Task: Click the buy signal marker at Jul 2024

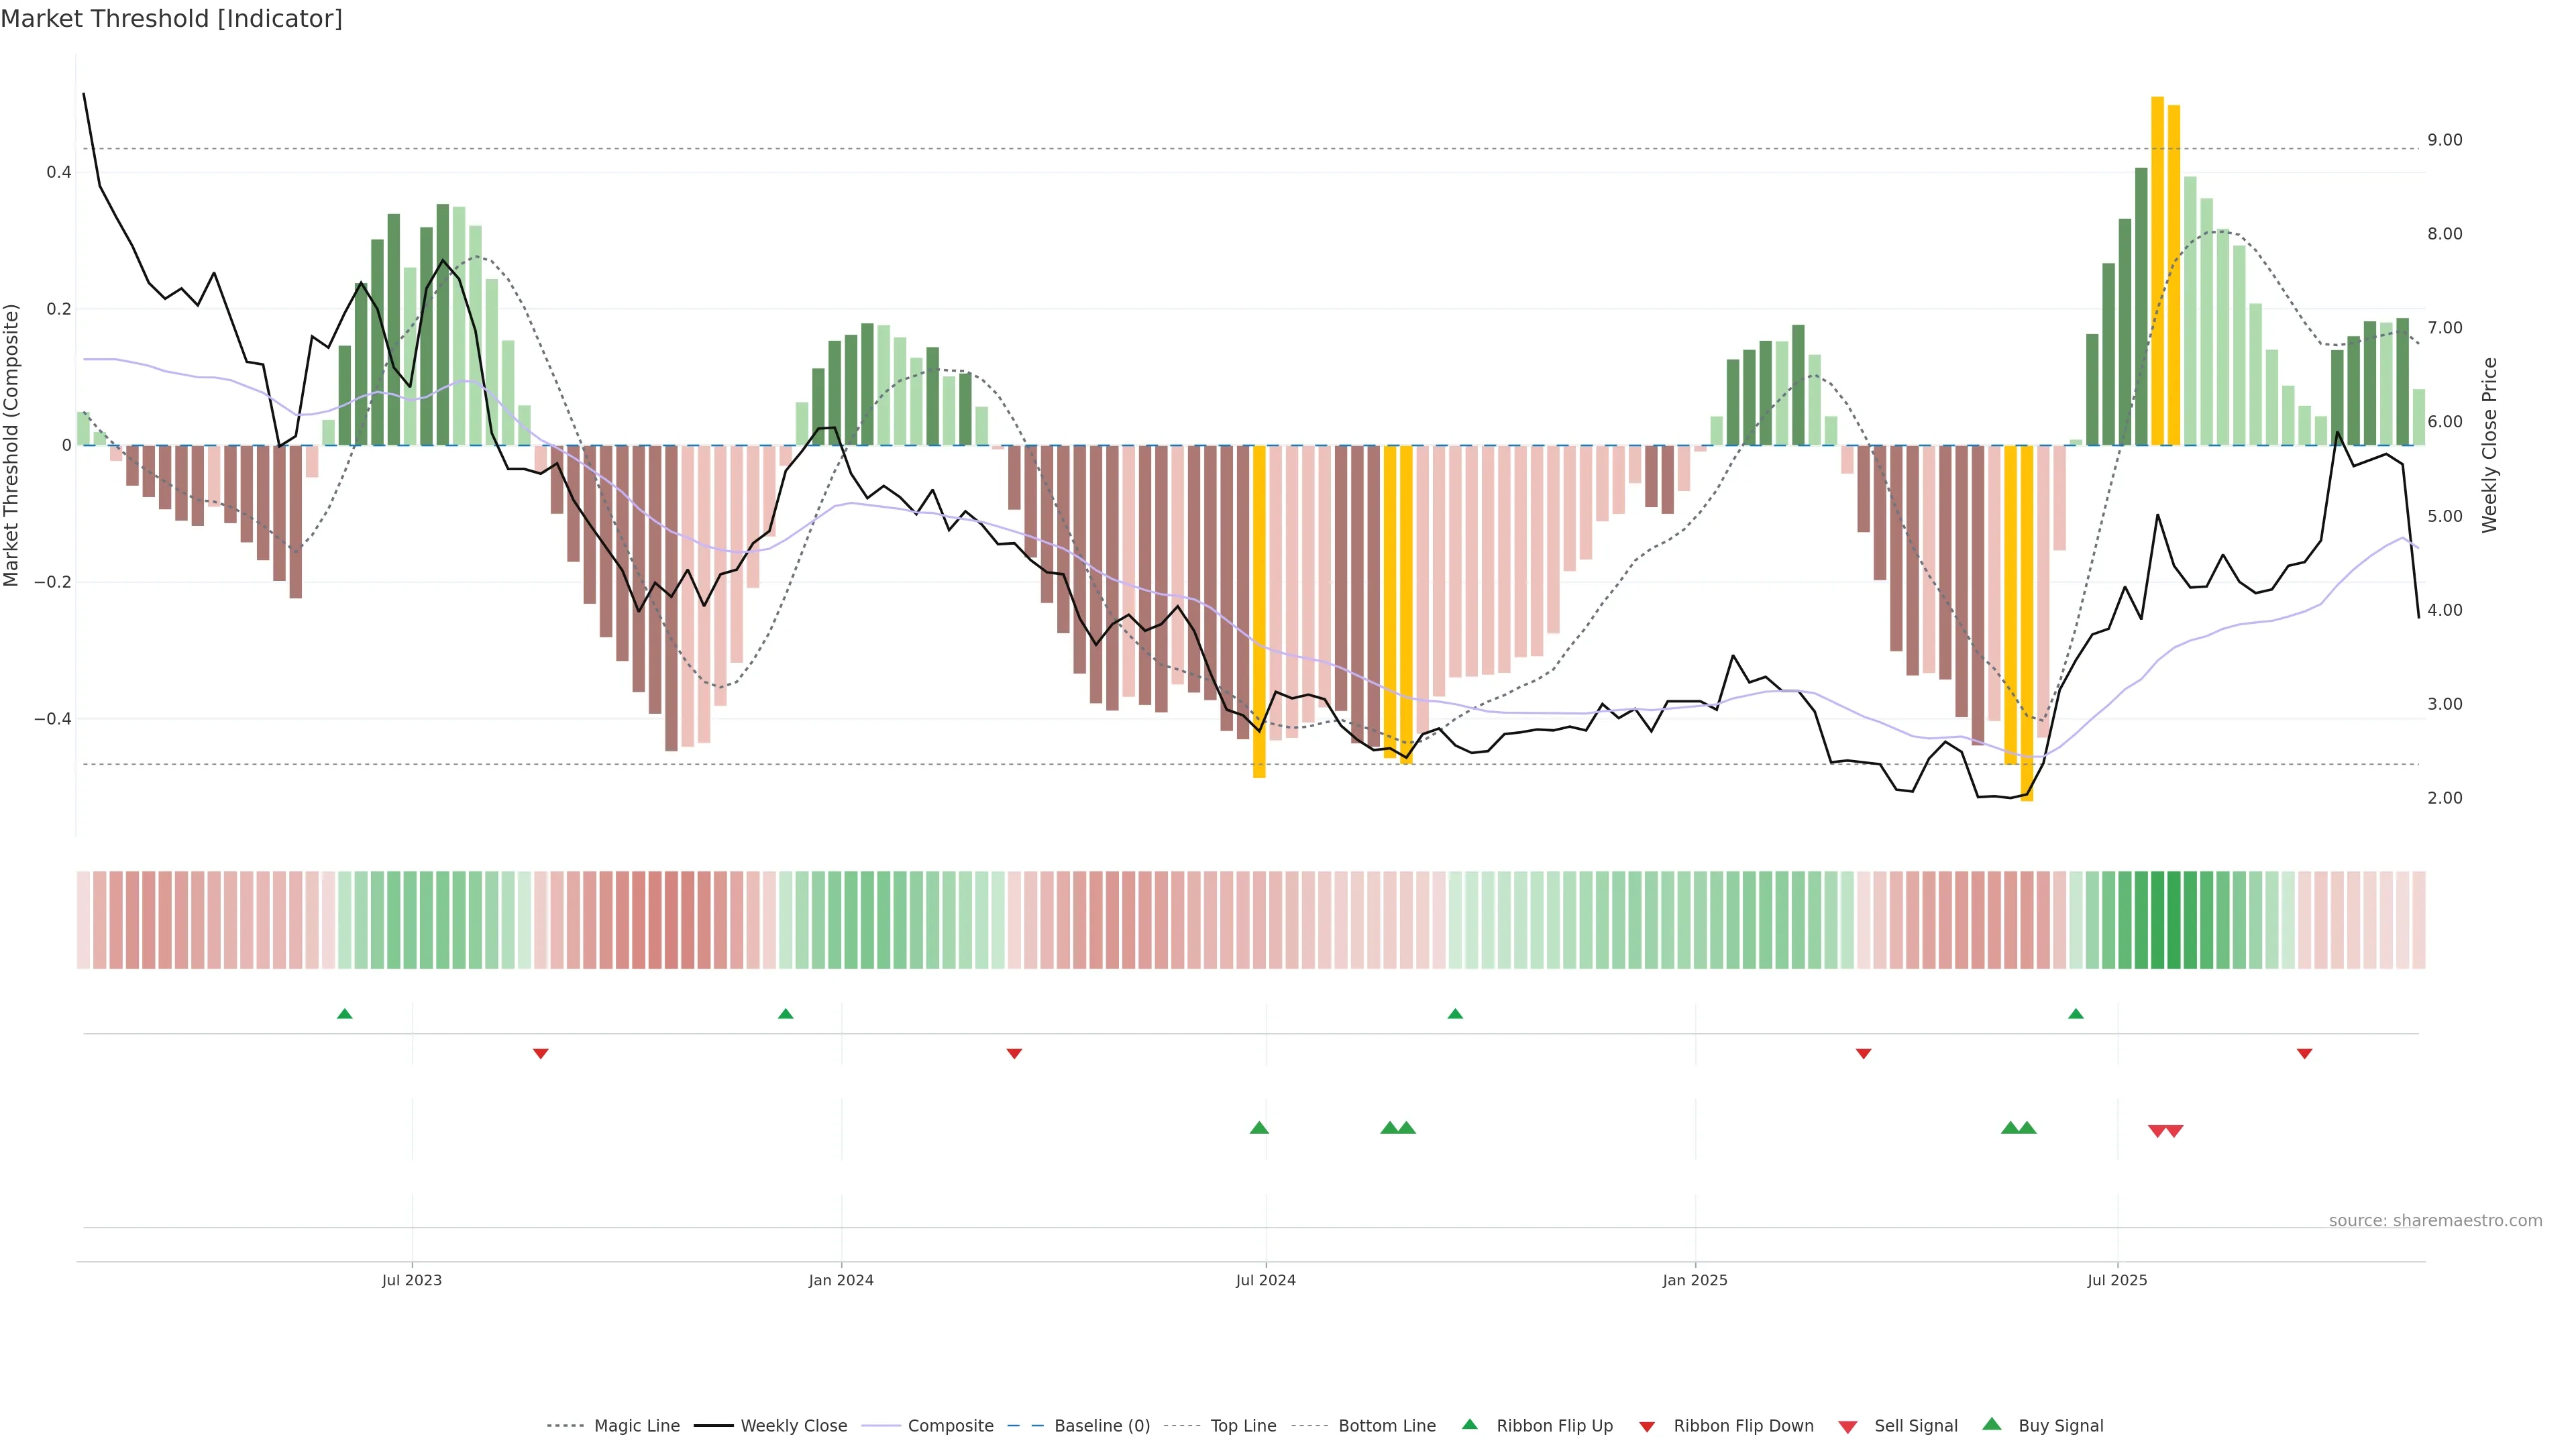Action: pos(1259,1128)
